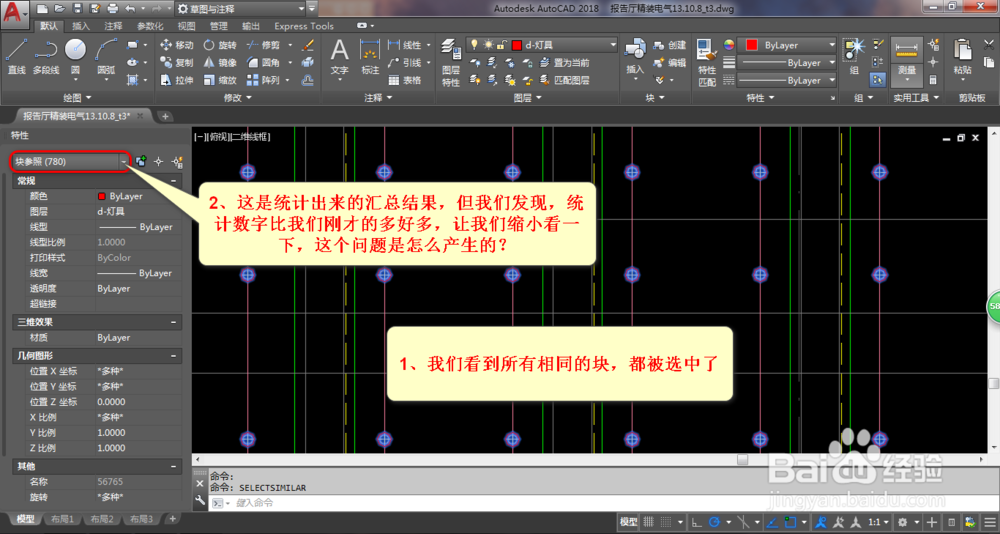Open the ByLayer object color dropdown
Screen dimensions: 1000x534
pos(787,45)
